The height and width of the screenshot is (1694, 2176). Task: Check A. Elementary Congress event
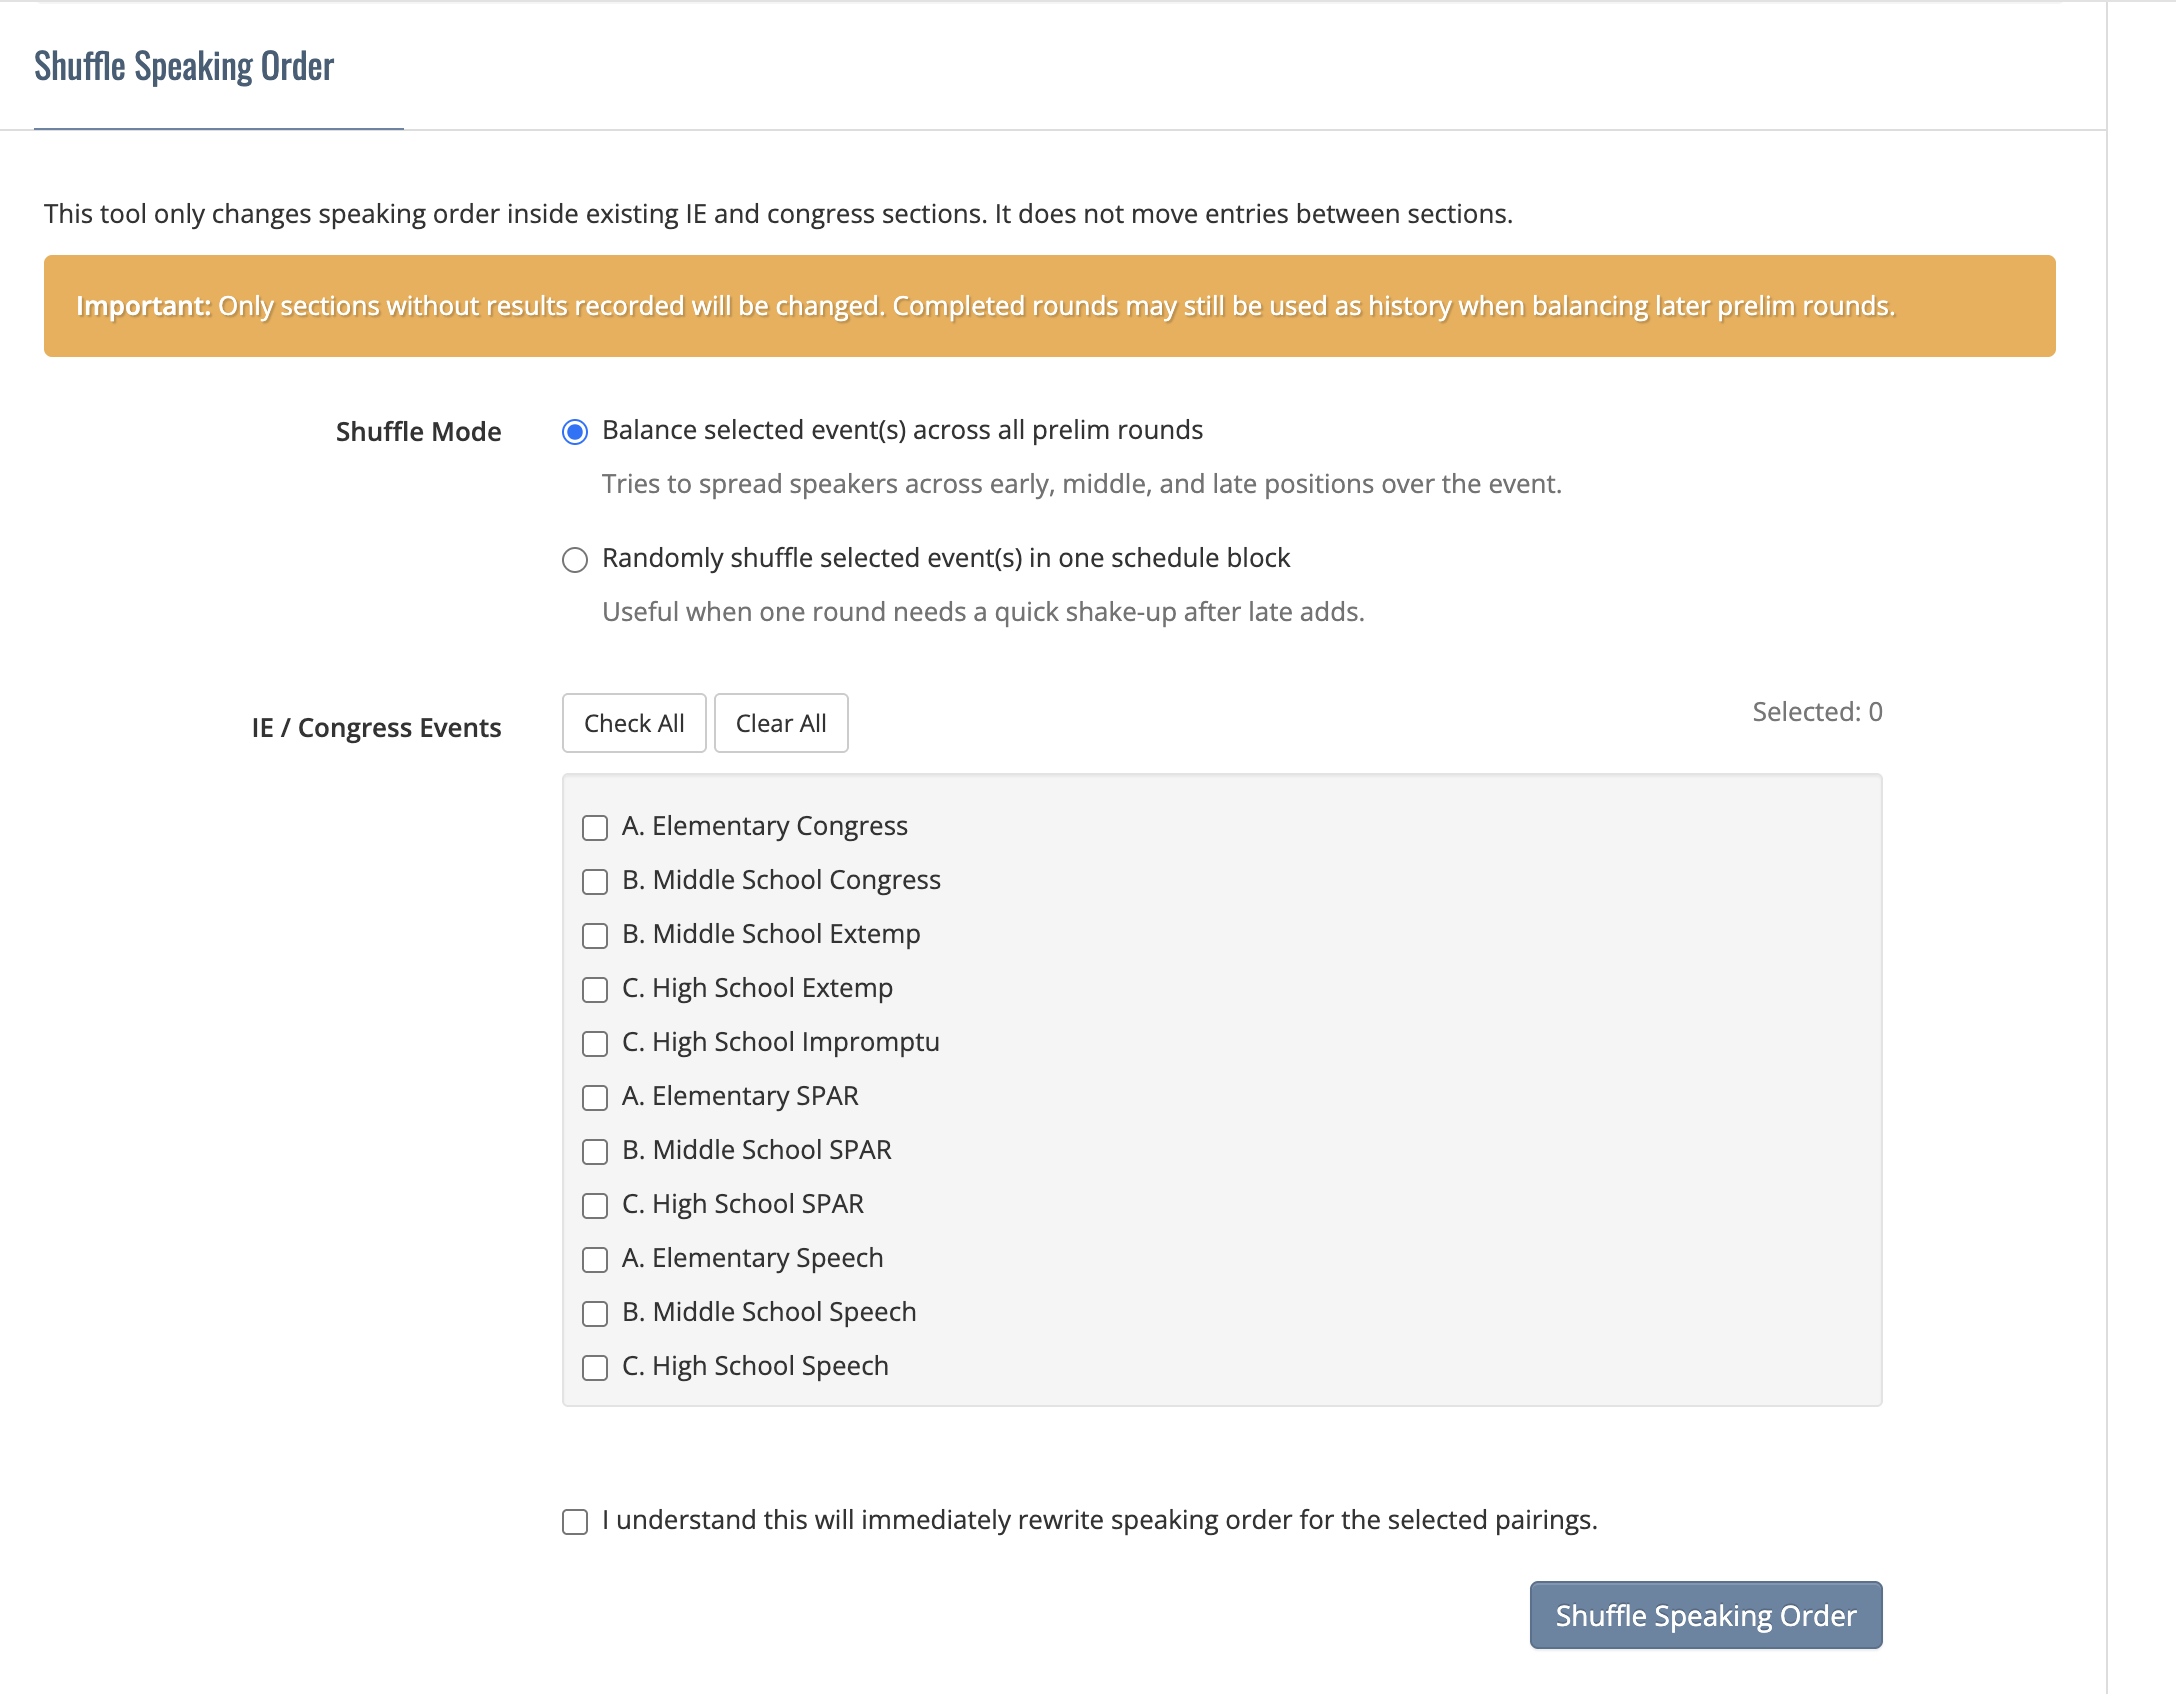coord(595,828)
